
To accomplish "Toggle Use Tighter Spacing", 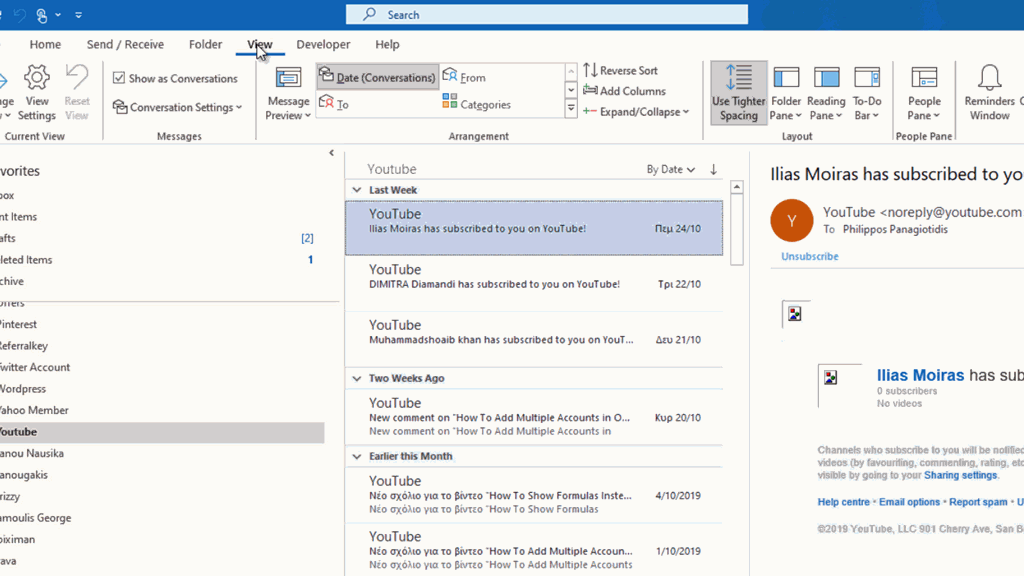I will click(738, 95).
